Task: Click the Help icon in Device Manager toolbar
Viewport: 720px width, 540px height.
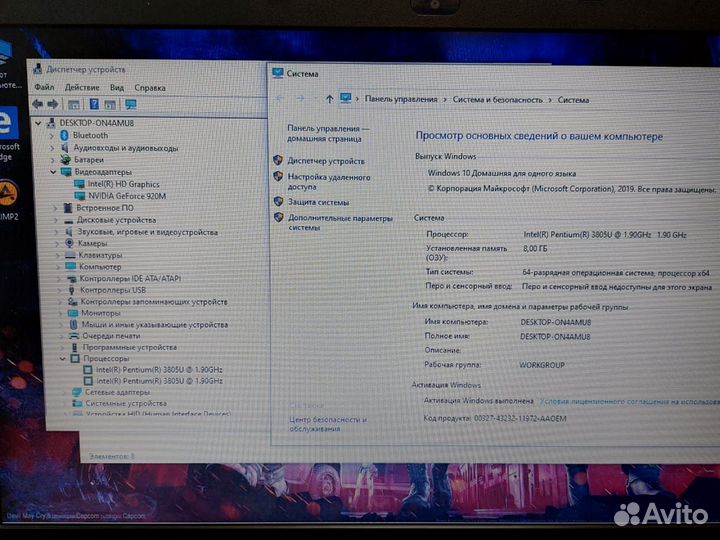Action: [x=95, y=104]
